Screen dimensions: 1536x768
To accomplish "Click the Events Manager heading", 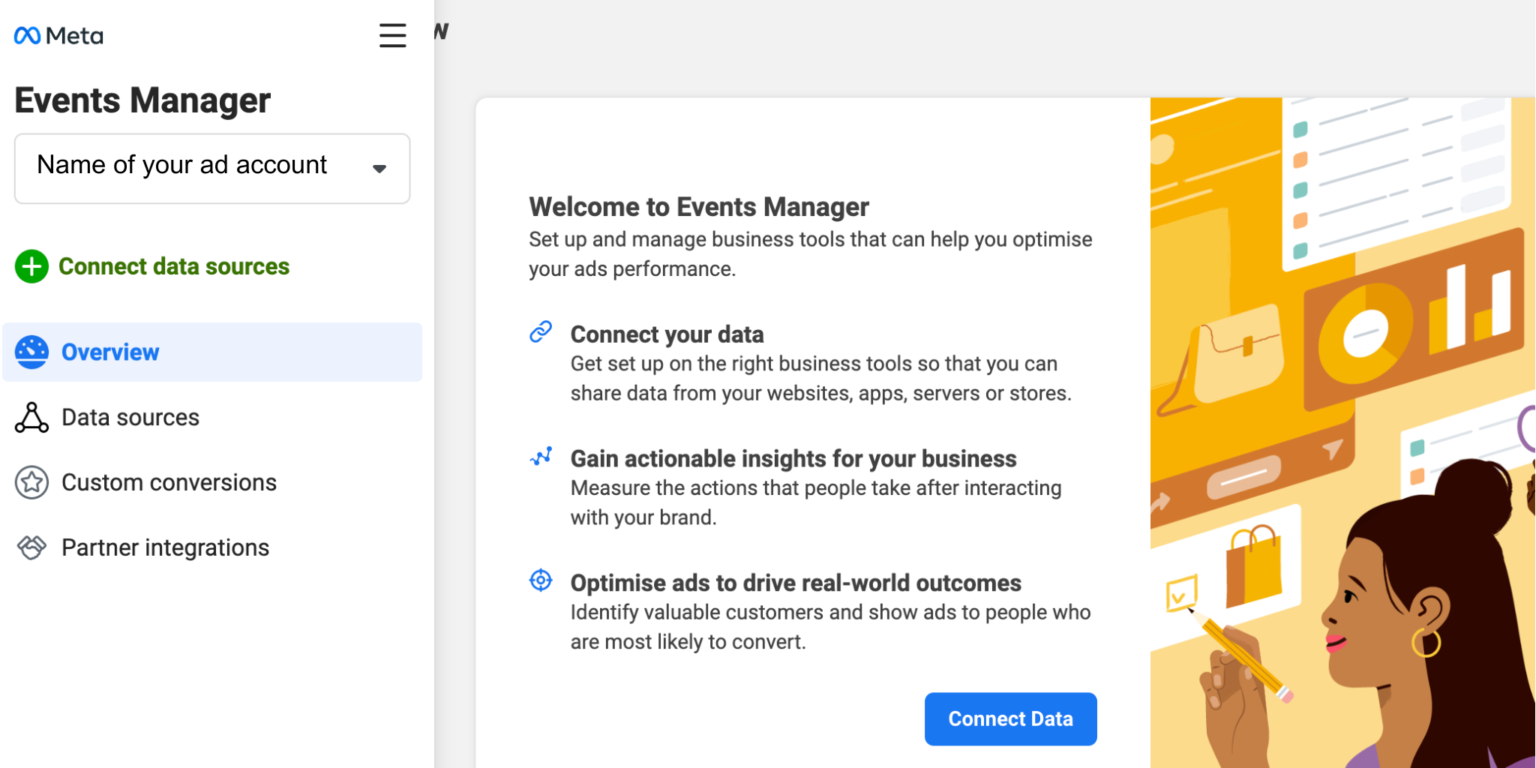I will 142,100.
